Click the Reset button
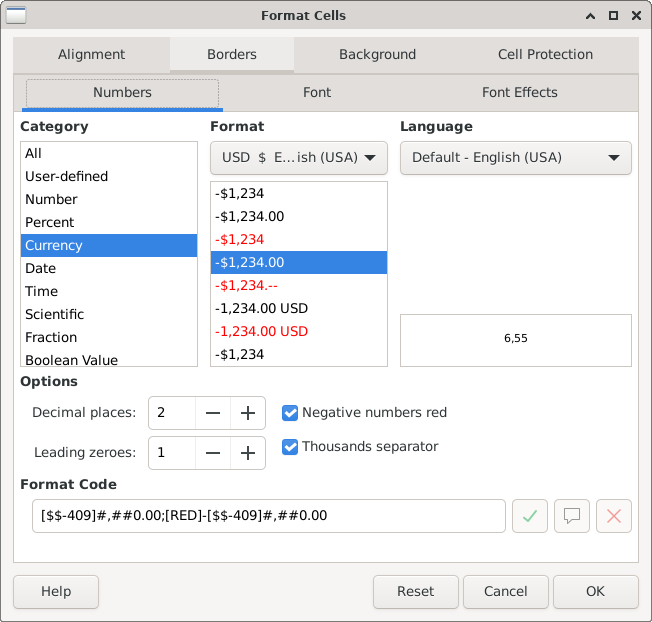This screenshot has width=652, height=622. 416,591
